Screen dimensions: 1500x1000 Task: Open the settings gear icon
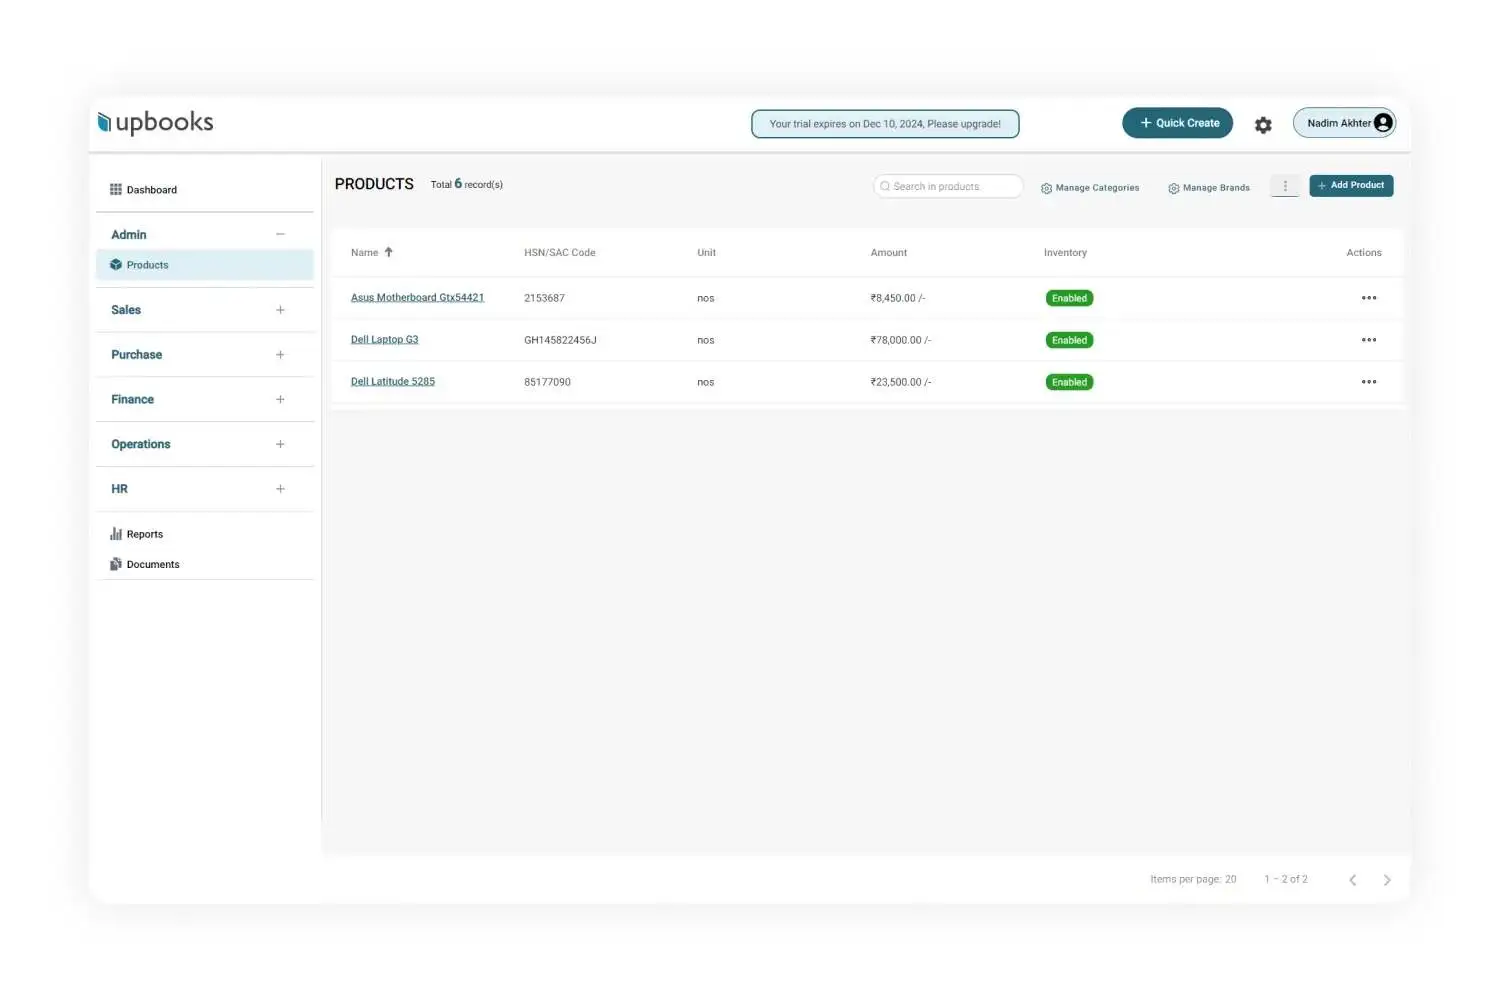(x=1263, y=125)
